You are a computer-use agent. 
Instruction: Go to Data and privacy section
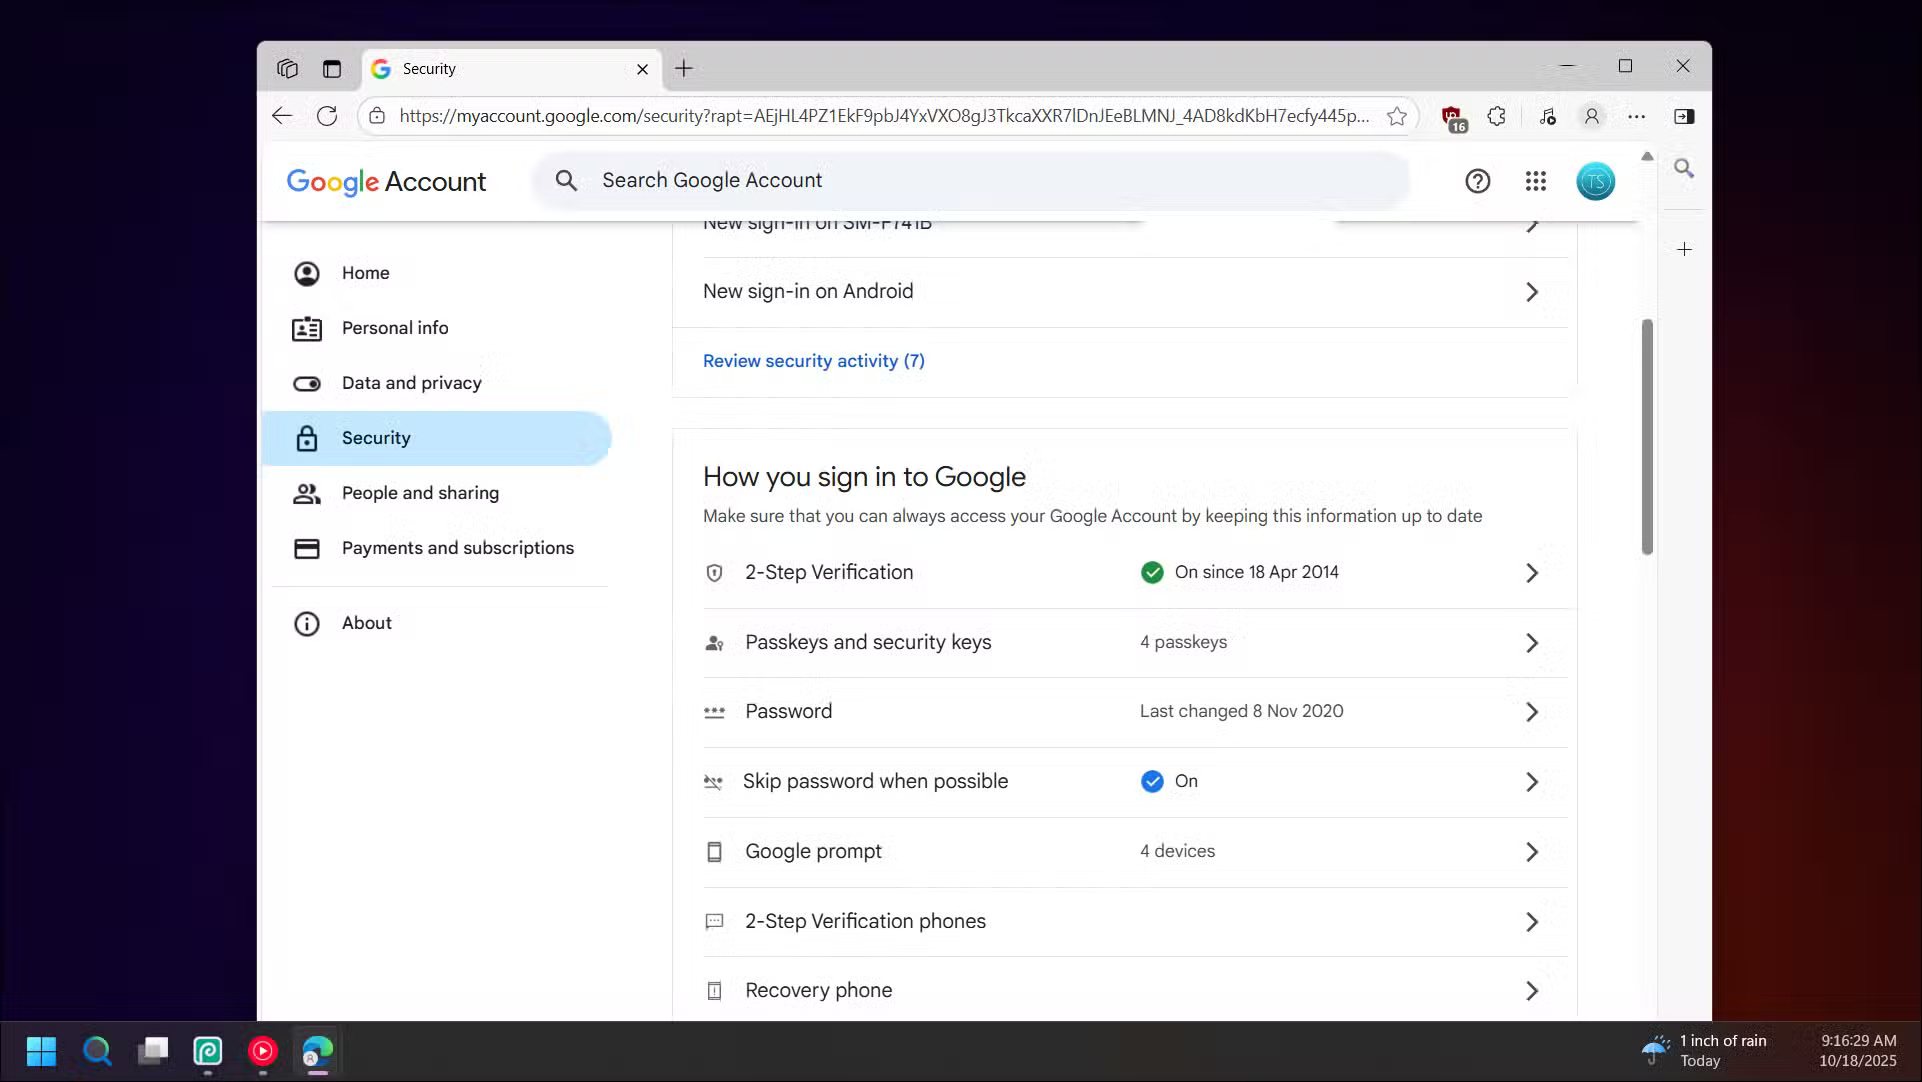pyautogui.click(x=411, y=383)
